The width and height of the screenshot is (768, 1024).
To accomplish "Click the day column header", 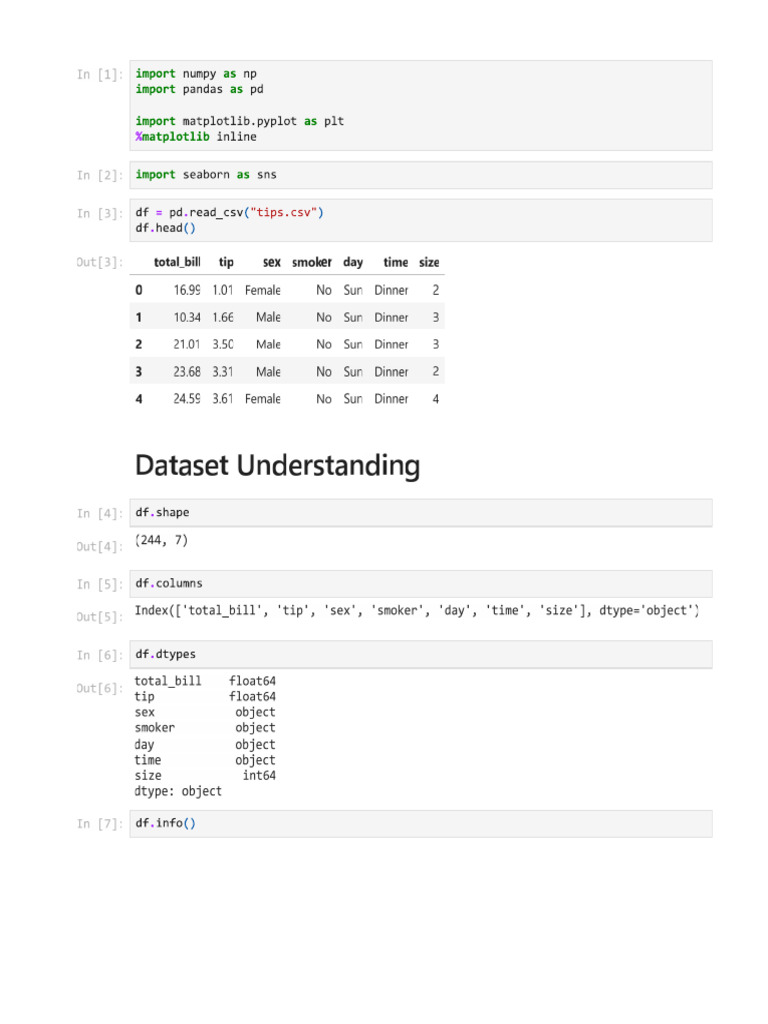I will click(x=353, y=262).
